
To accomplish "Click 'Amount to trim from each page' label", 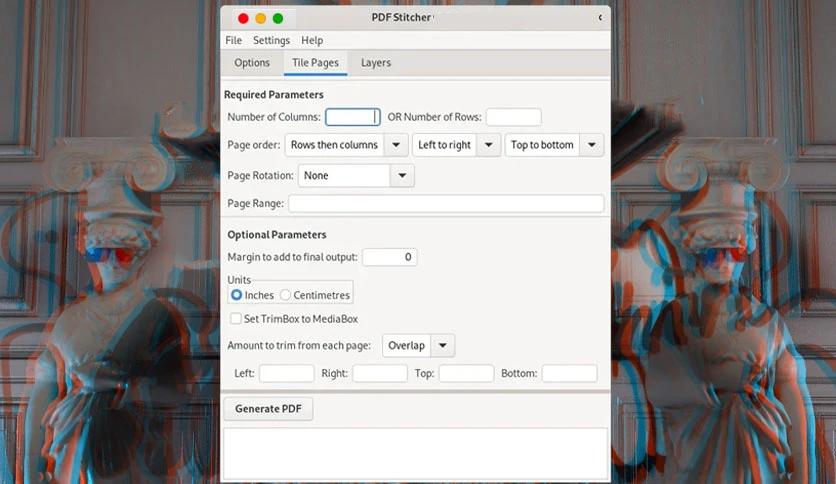I will click(x=299, y=345).
